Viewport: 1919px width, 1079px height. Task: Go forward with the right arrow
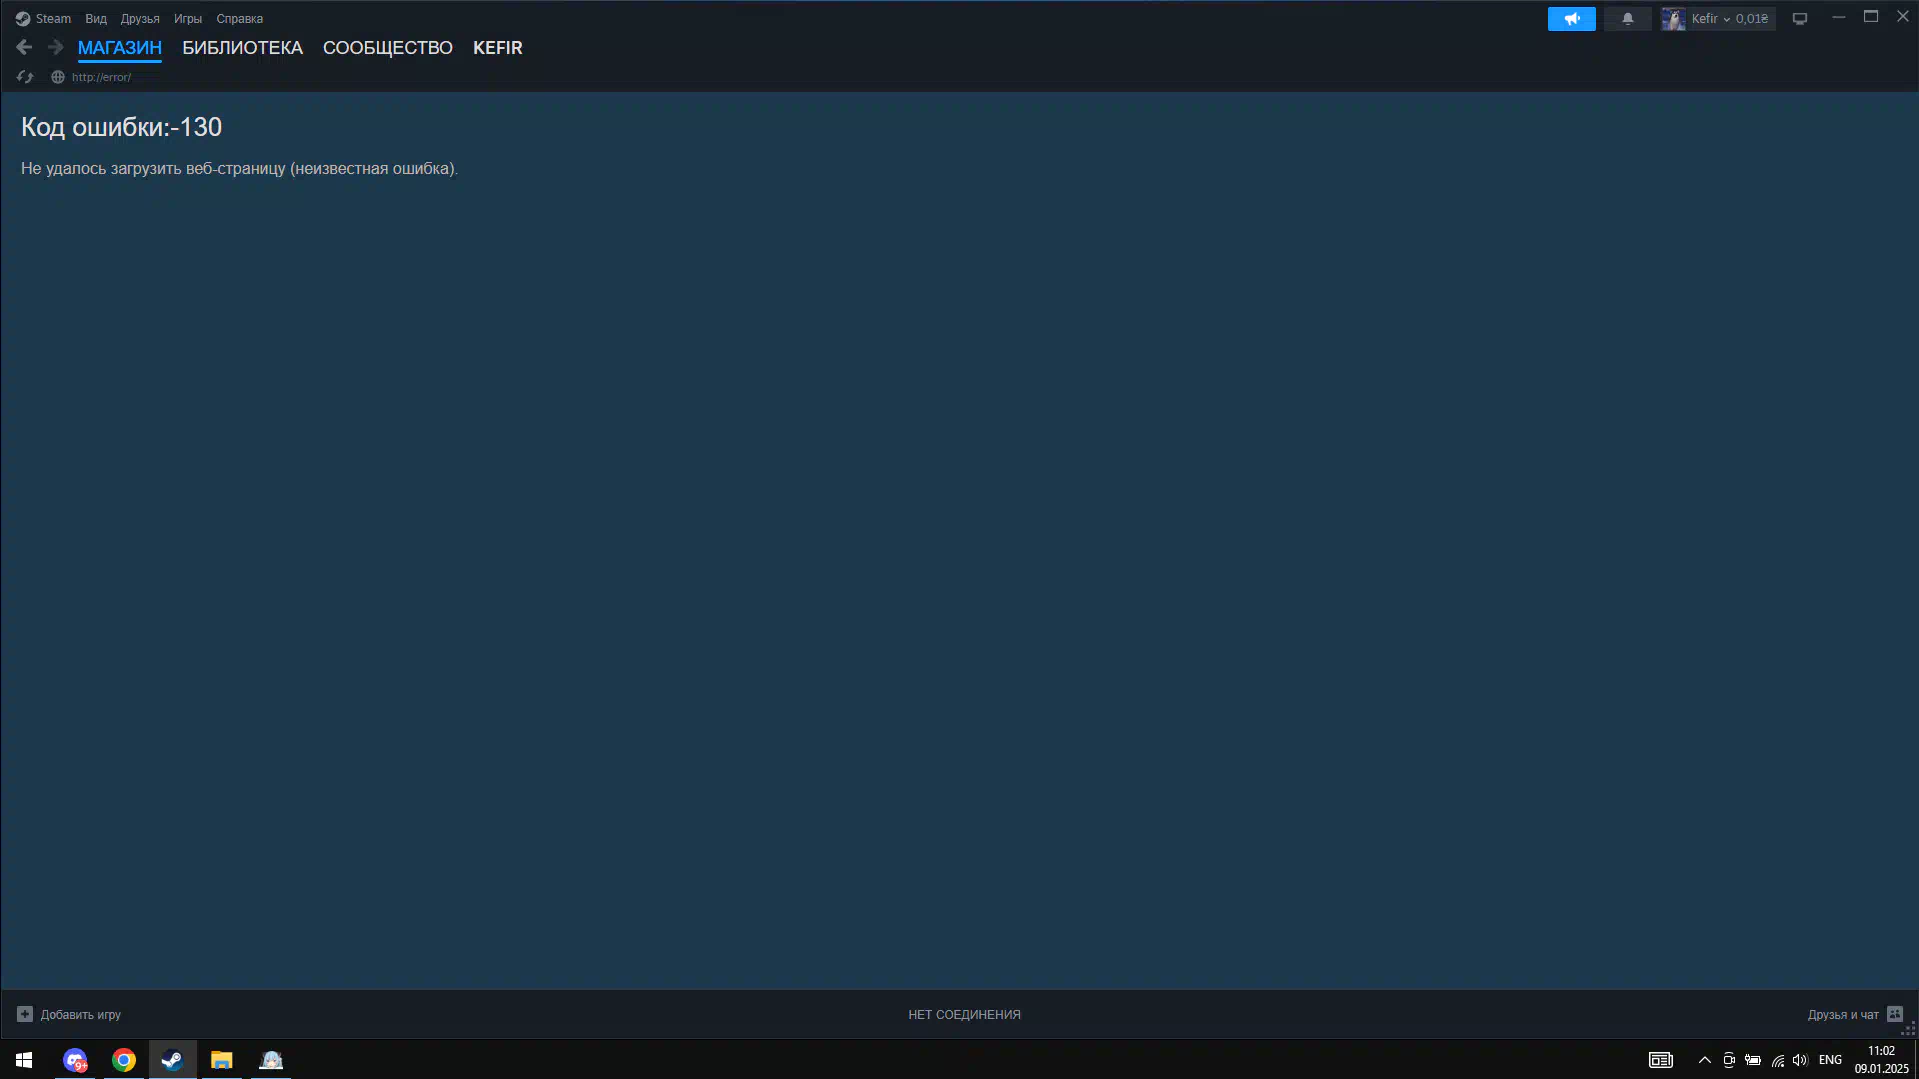click(55, 47)
